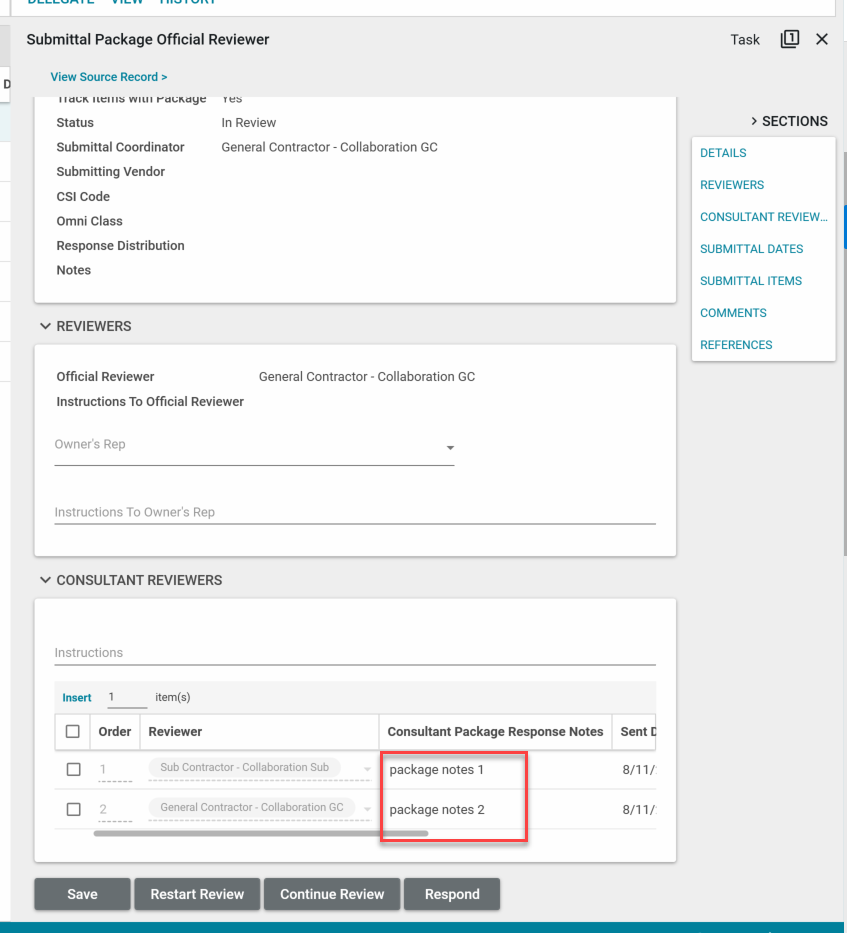Jump to SUBMITTAL DATES section
This screenshot has width=847, height=933.
coord(751,249)
